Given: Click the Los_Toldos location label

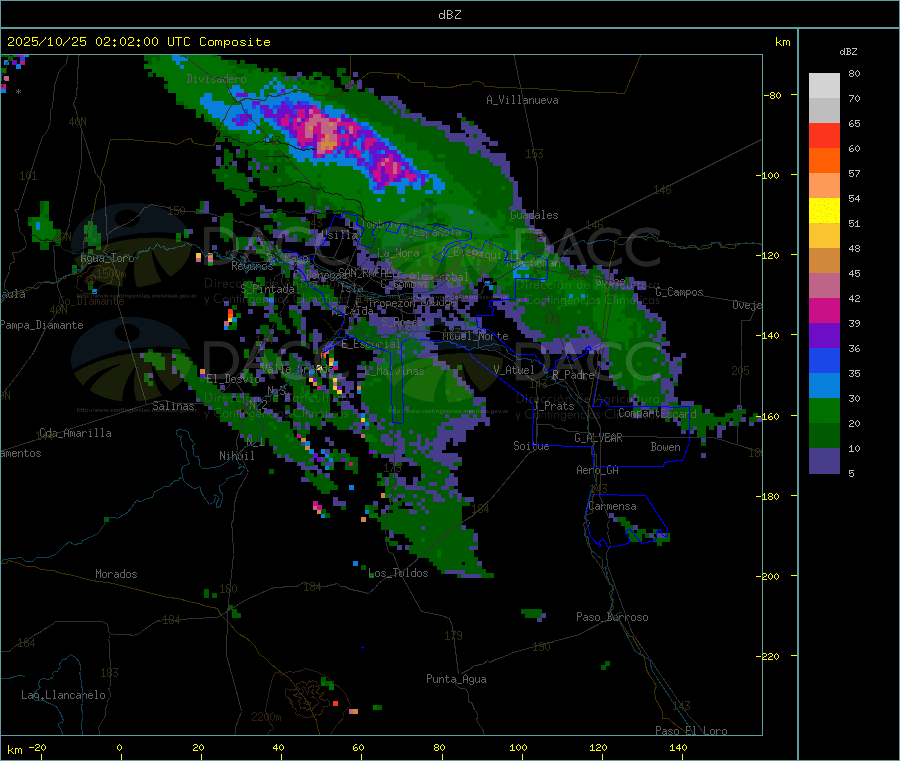Looking at the screenshot, I should pos(398,573).
